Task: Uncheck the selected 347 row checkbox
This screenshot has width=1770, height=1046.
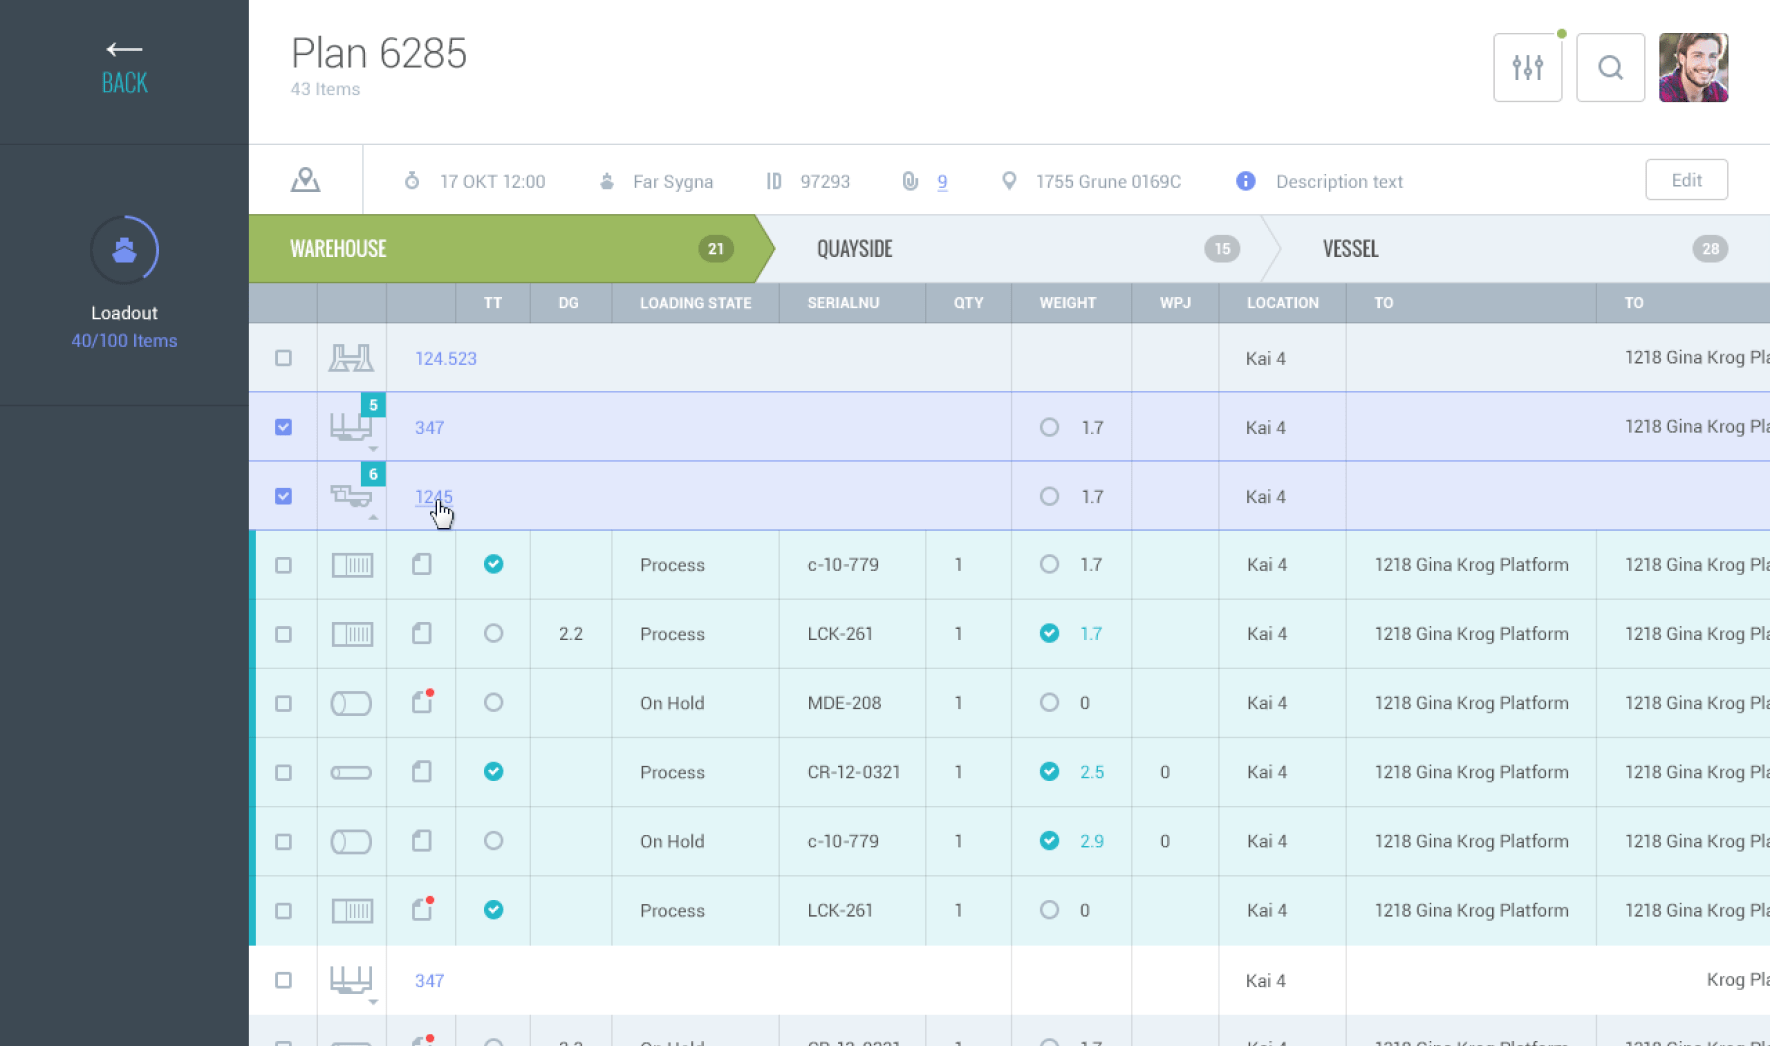Action: tap(283, 427)
